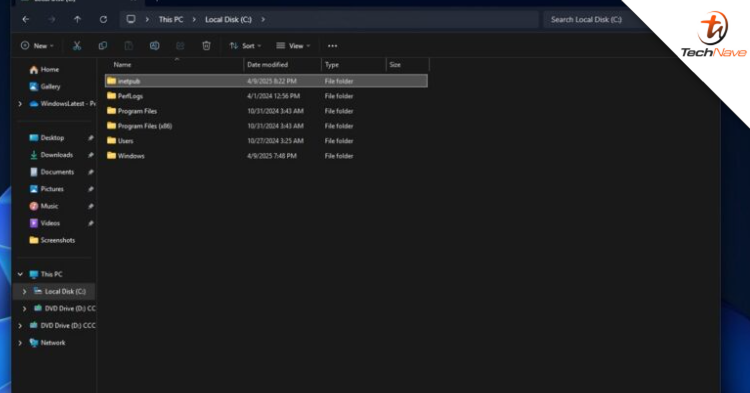750x393 pixels.
Task: Click the pin icon beside Music
Action: [90, 206]
